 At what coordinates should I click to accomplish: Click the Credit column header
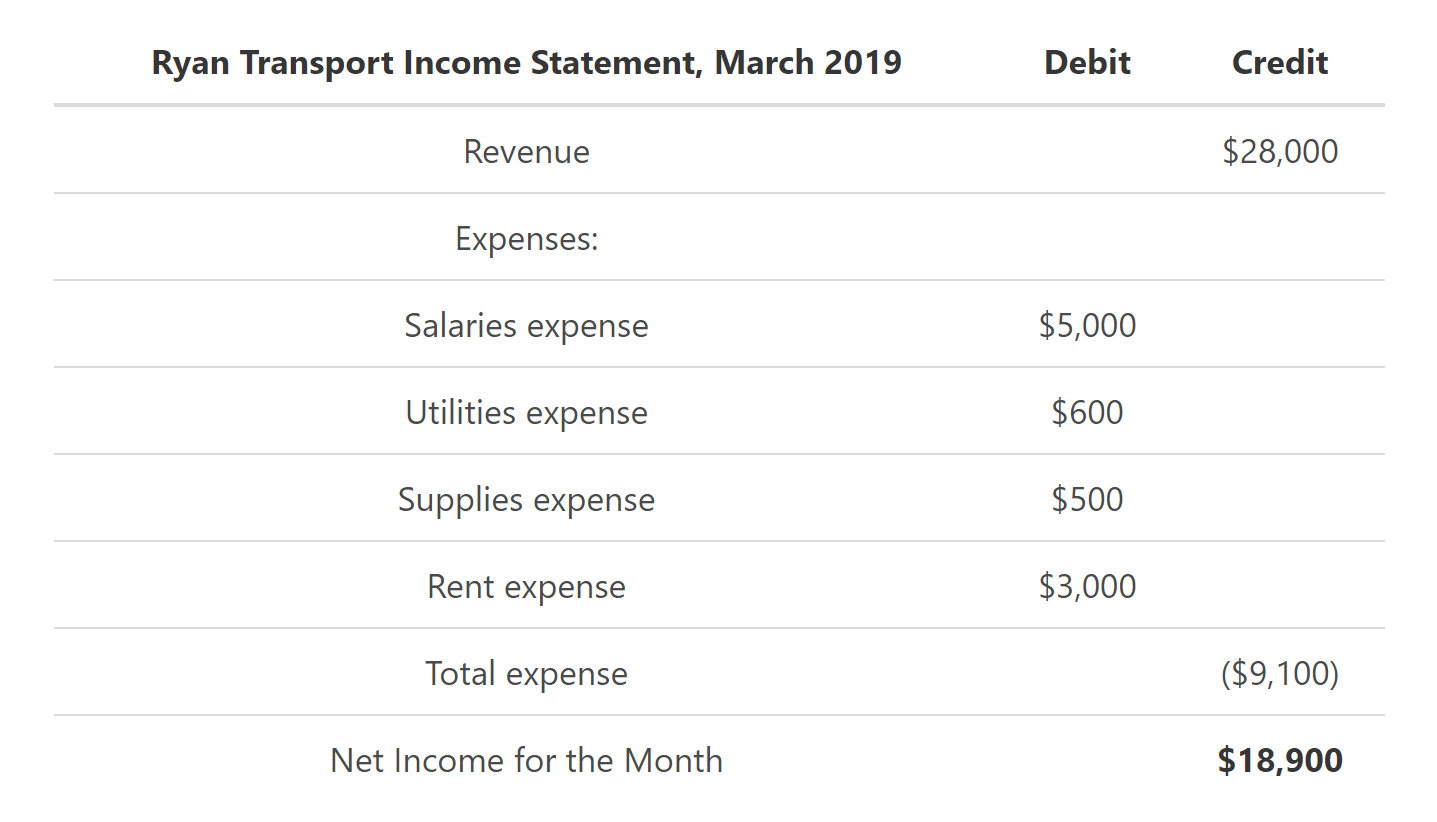1279,63
